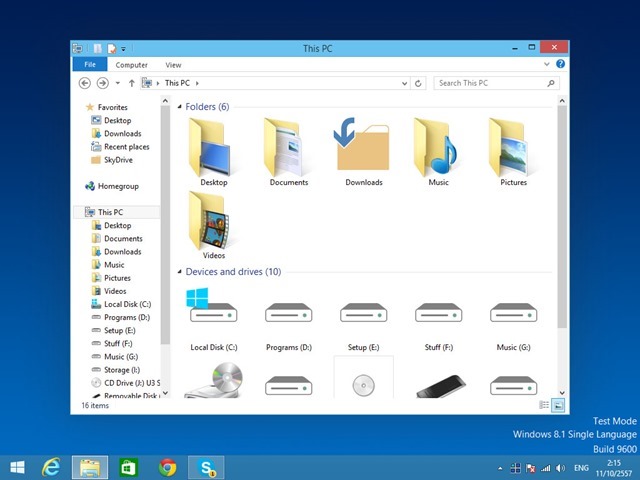Click New folder icon in quick access toolbar
The image size is (640, 480).
[x=111, y=49]
